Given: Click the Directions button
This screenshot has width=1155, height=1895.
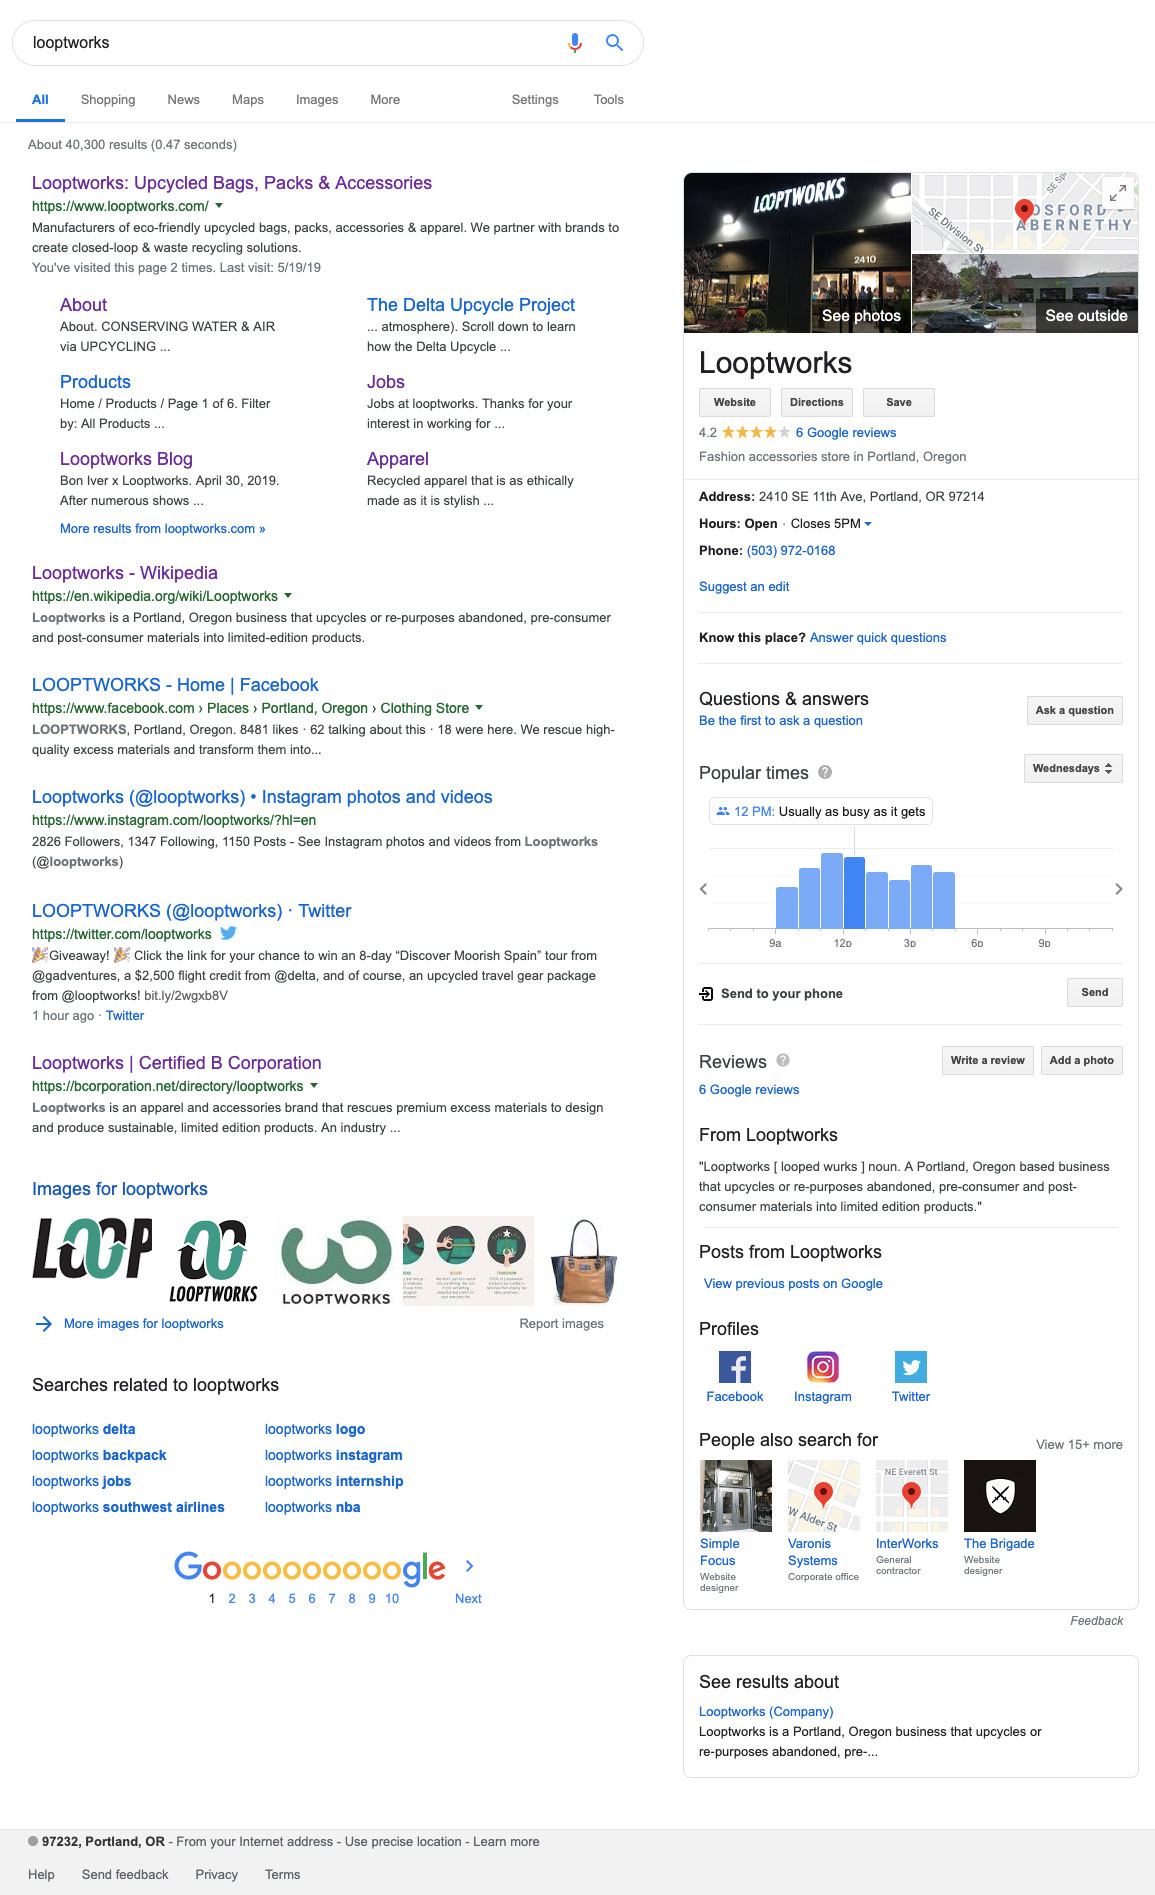Looking at the screenshot, I should coord(816,402).
